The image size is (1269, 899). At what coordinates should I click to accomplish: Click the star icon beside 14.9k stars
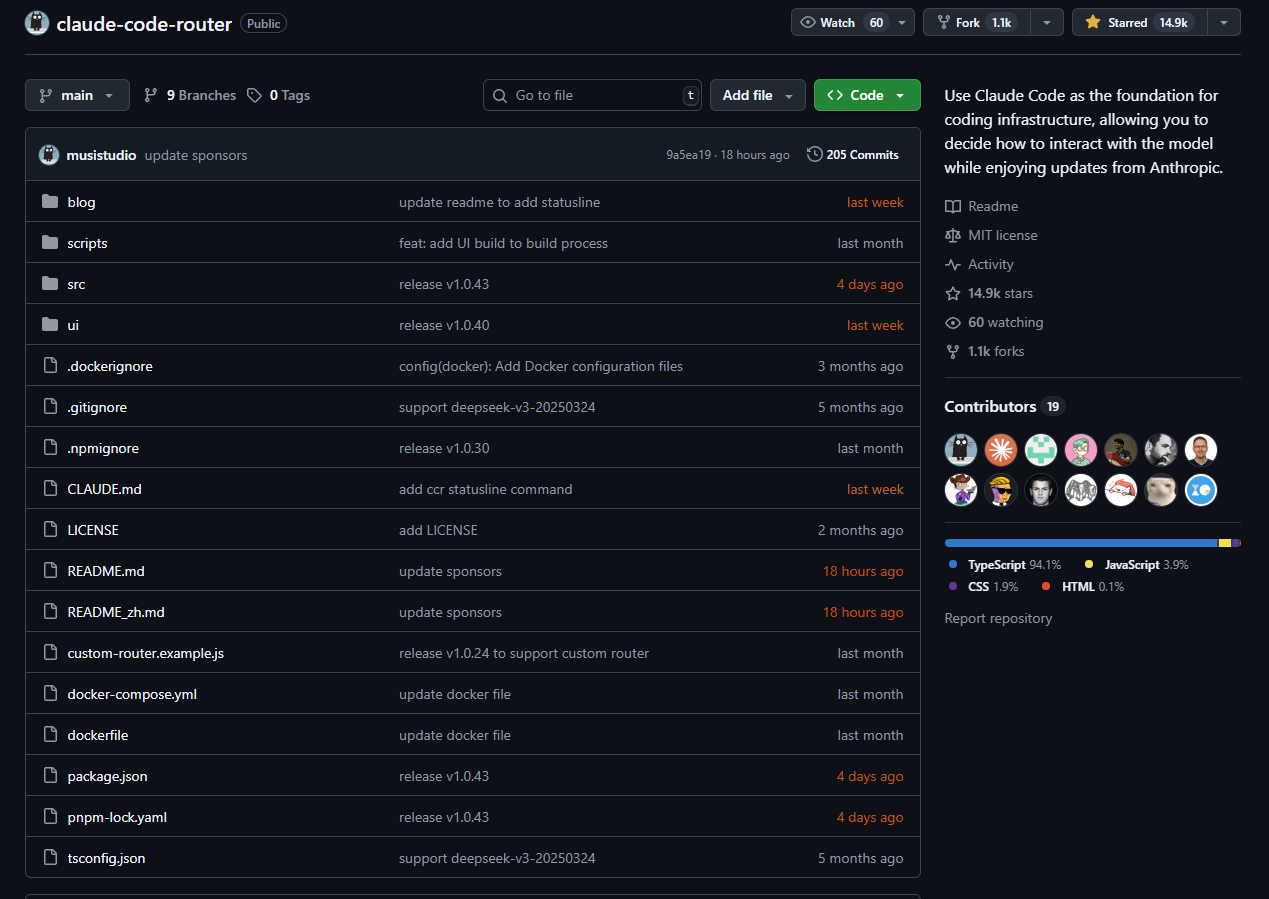coord(952,293)
